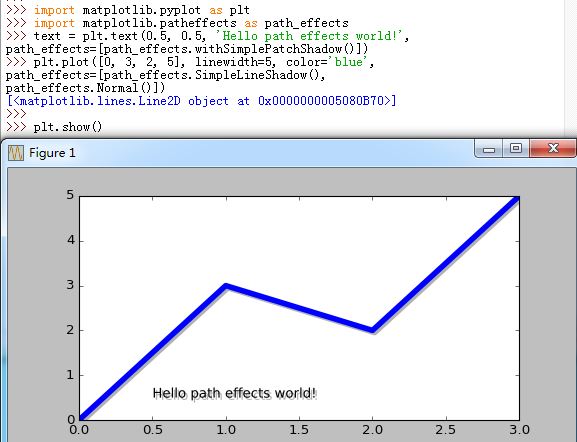Click the x-axis tick label 0.0

[79, 430]
